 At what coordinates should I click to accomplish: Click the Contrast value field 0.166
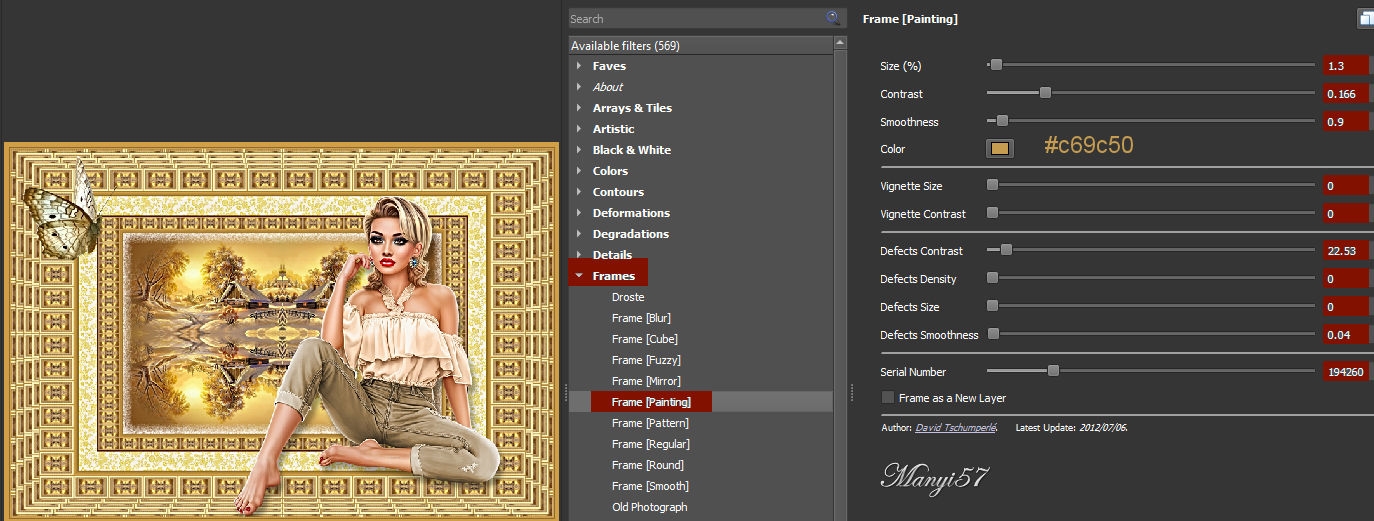coord(1345,94)
